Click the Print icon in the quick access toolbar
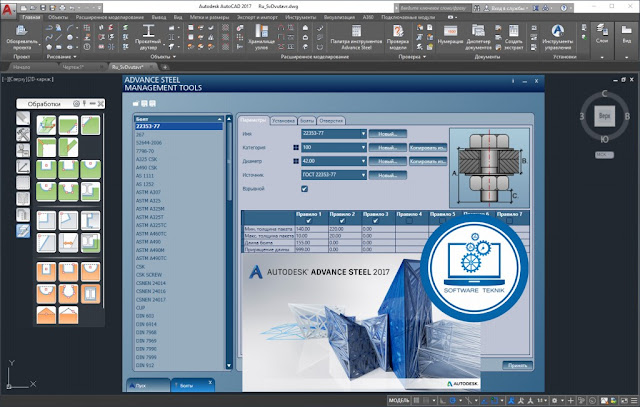The height and width of the screenshot is (407, 640). [62, 7]
